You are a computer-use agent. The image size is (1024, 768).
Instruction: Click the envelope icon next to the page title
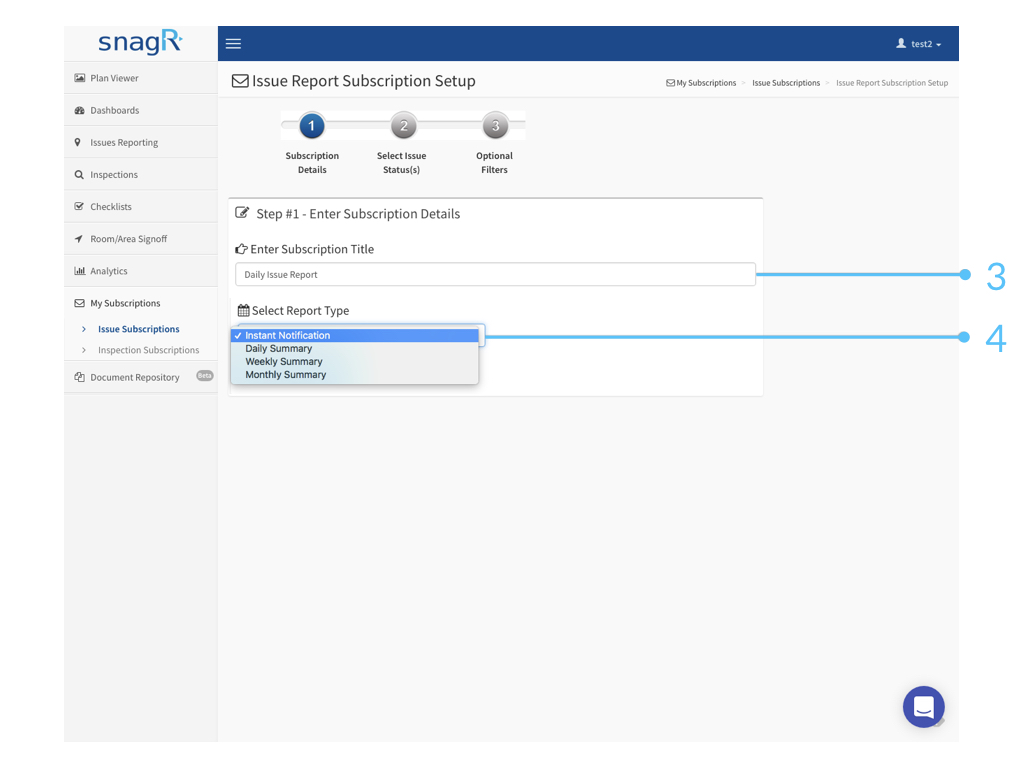240,81
